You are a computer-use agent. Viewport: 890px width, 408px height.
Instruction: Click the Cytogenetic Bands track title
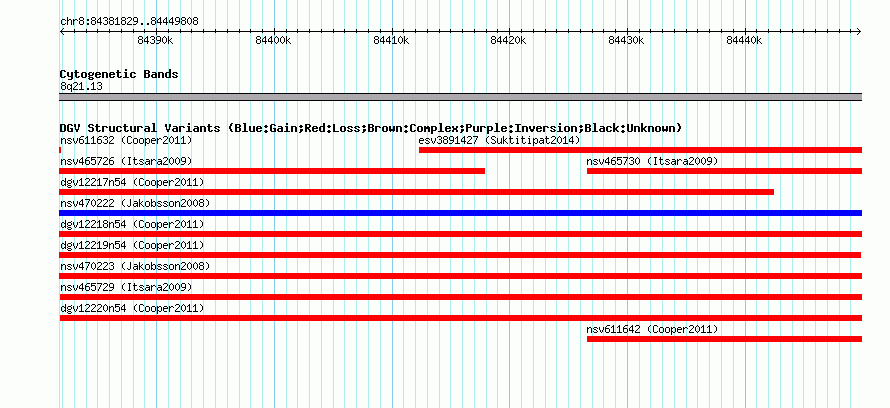tap(119, 74)
